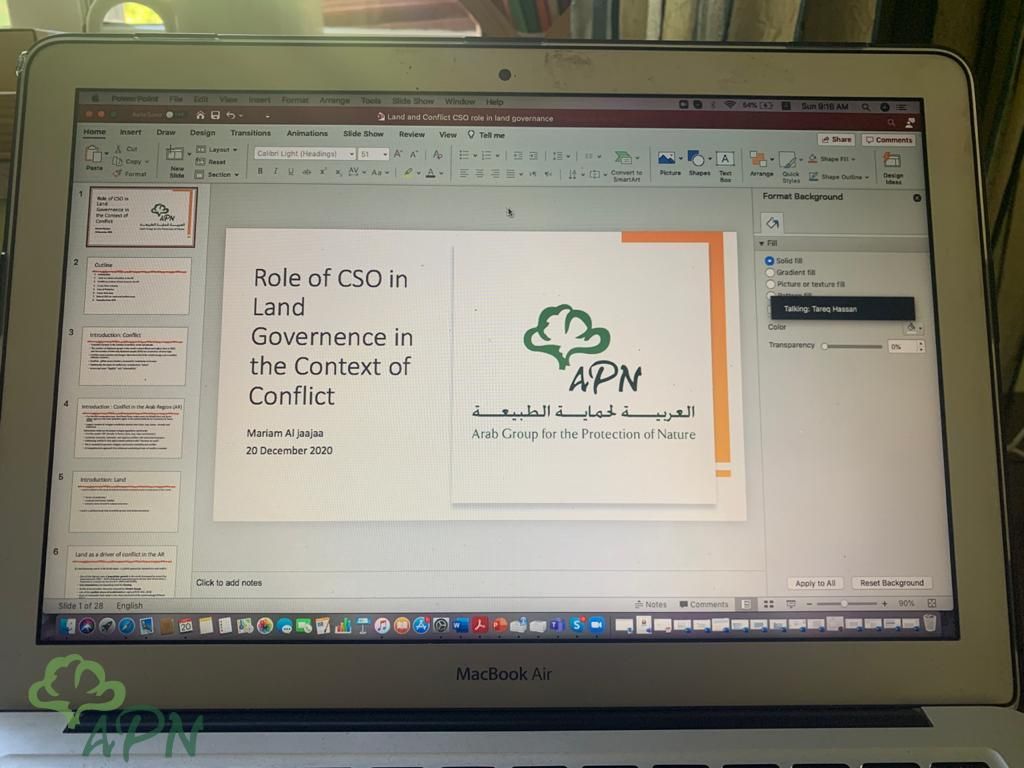This screenshot has height=768, width=1024.
Task: Apply italic formatting with the I icon
Action: click(x=276, y=171)
